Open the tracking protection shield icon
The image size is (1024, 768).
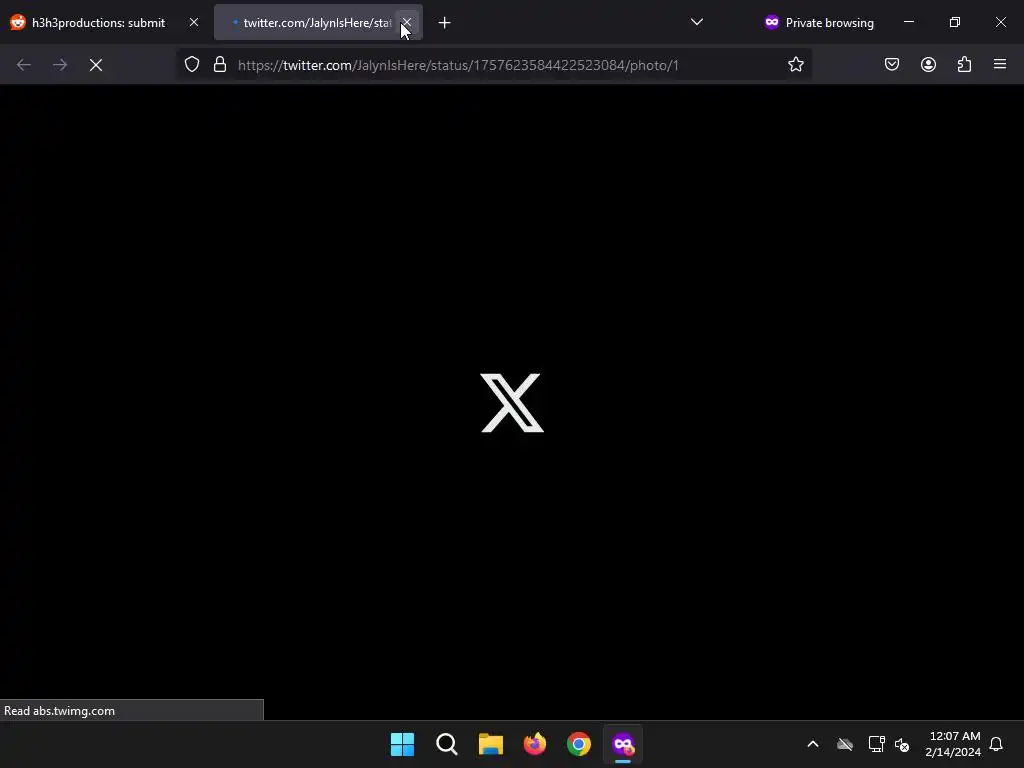(192, 65)
